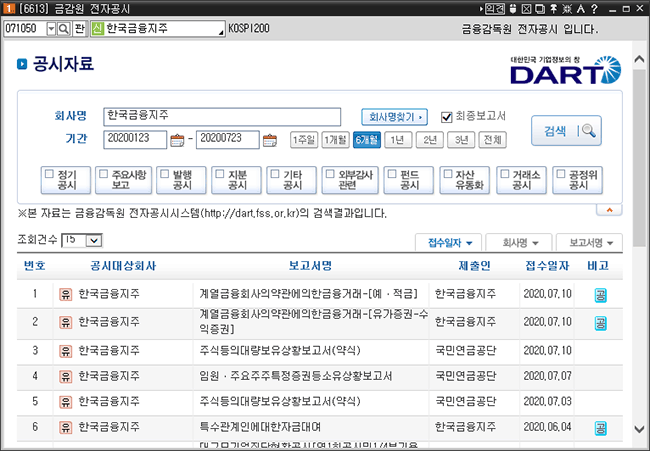The height and width of the screenshot is (451, 650).
Task: Click the 검색 search button
Action: coord(566,131)
